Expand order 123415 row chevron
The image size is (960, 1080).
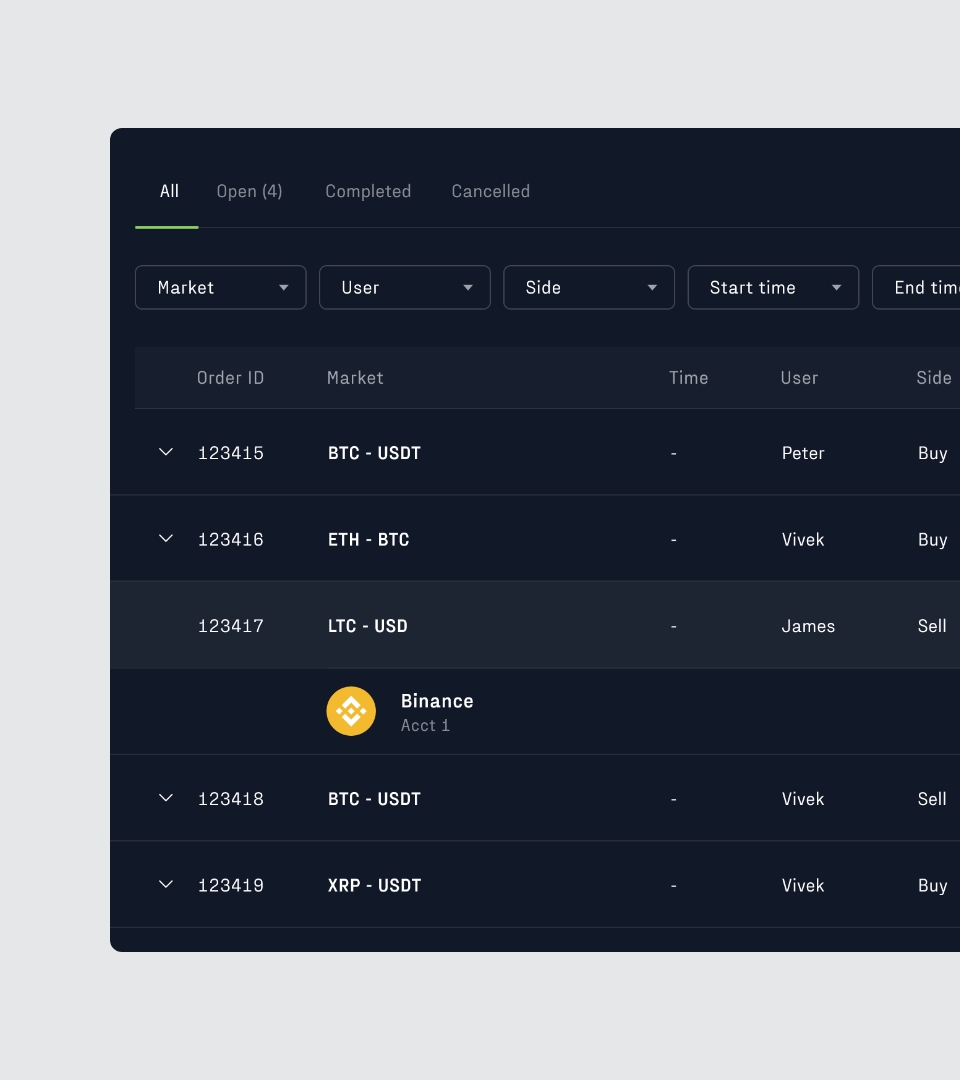pyautogui.click(x=166, y=453)
